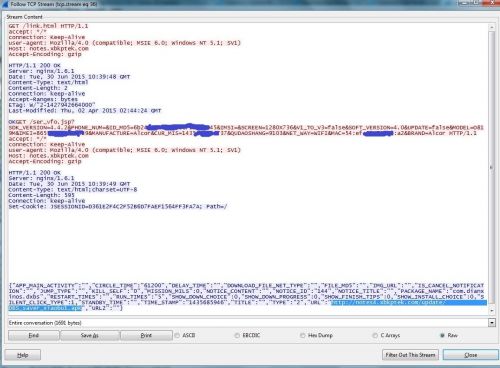Image resolution: width=500 pixels, height=368 pixels.
Task: Click the 'Content-Length: 595' header line
Action: pos(41,195)
